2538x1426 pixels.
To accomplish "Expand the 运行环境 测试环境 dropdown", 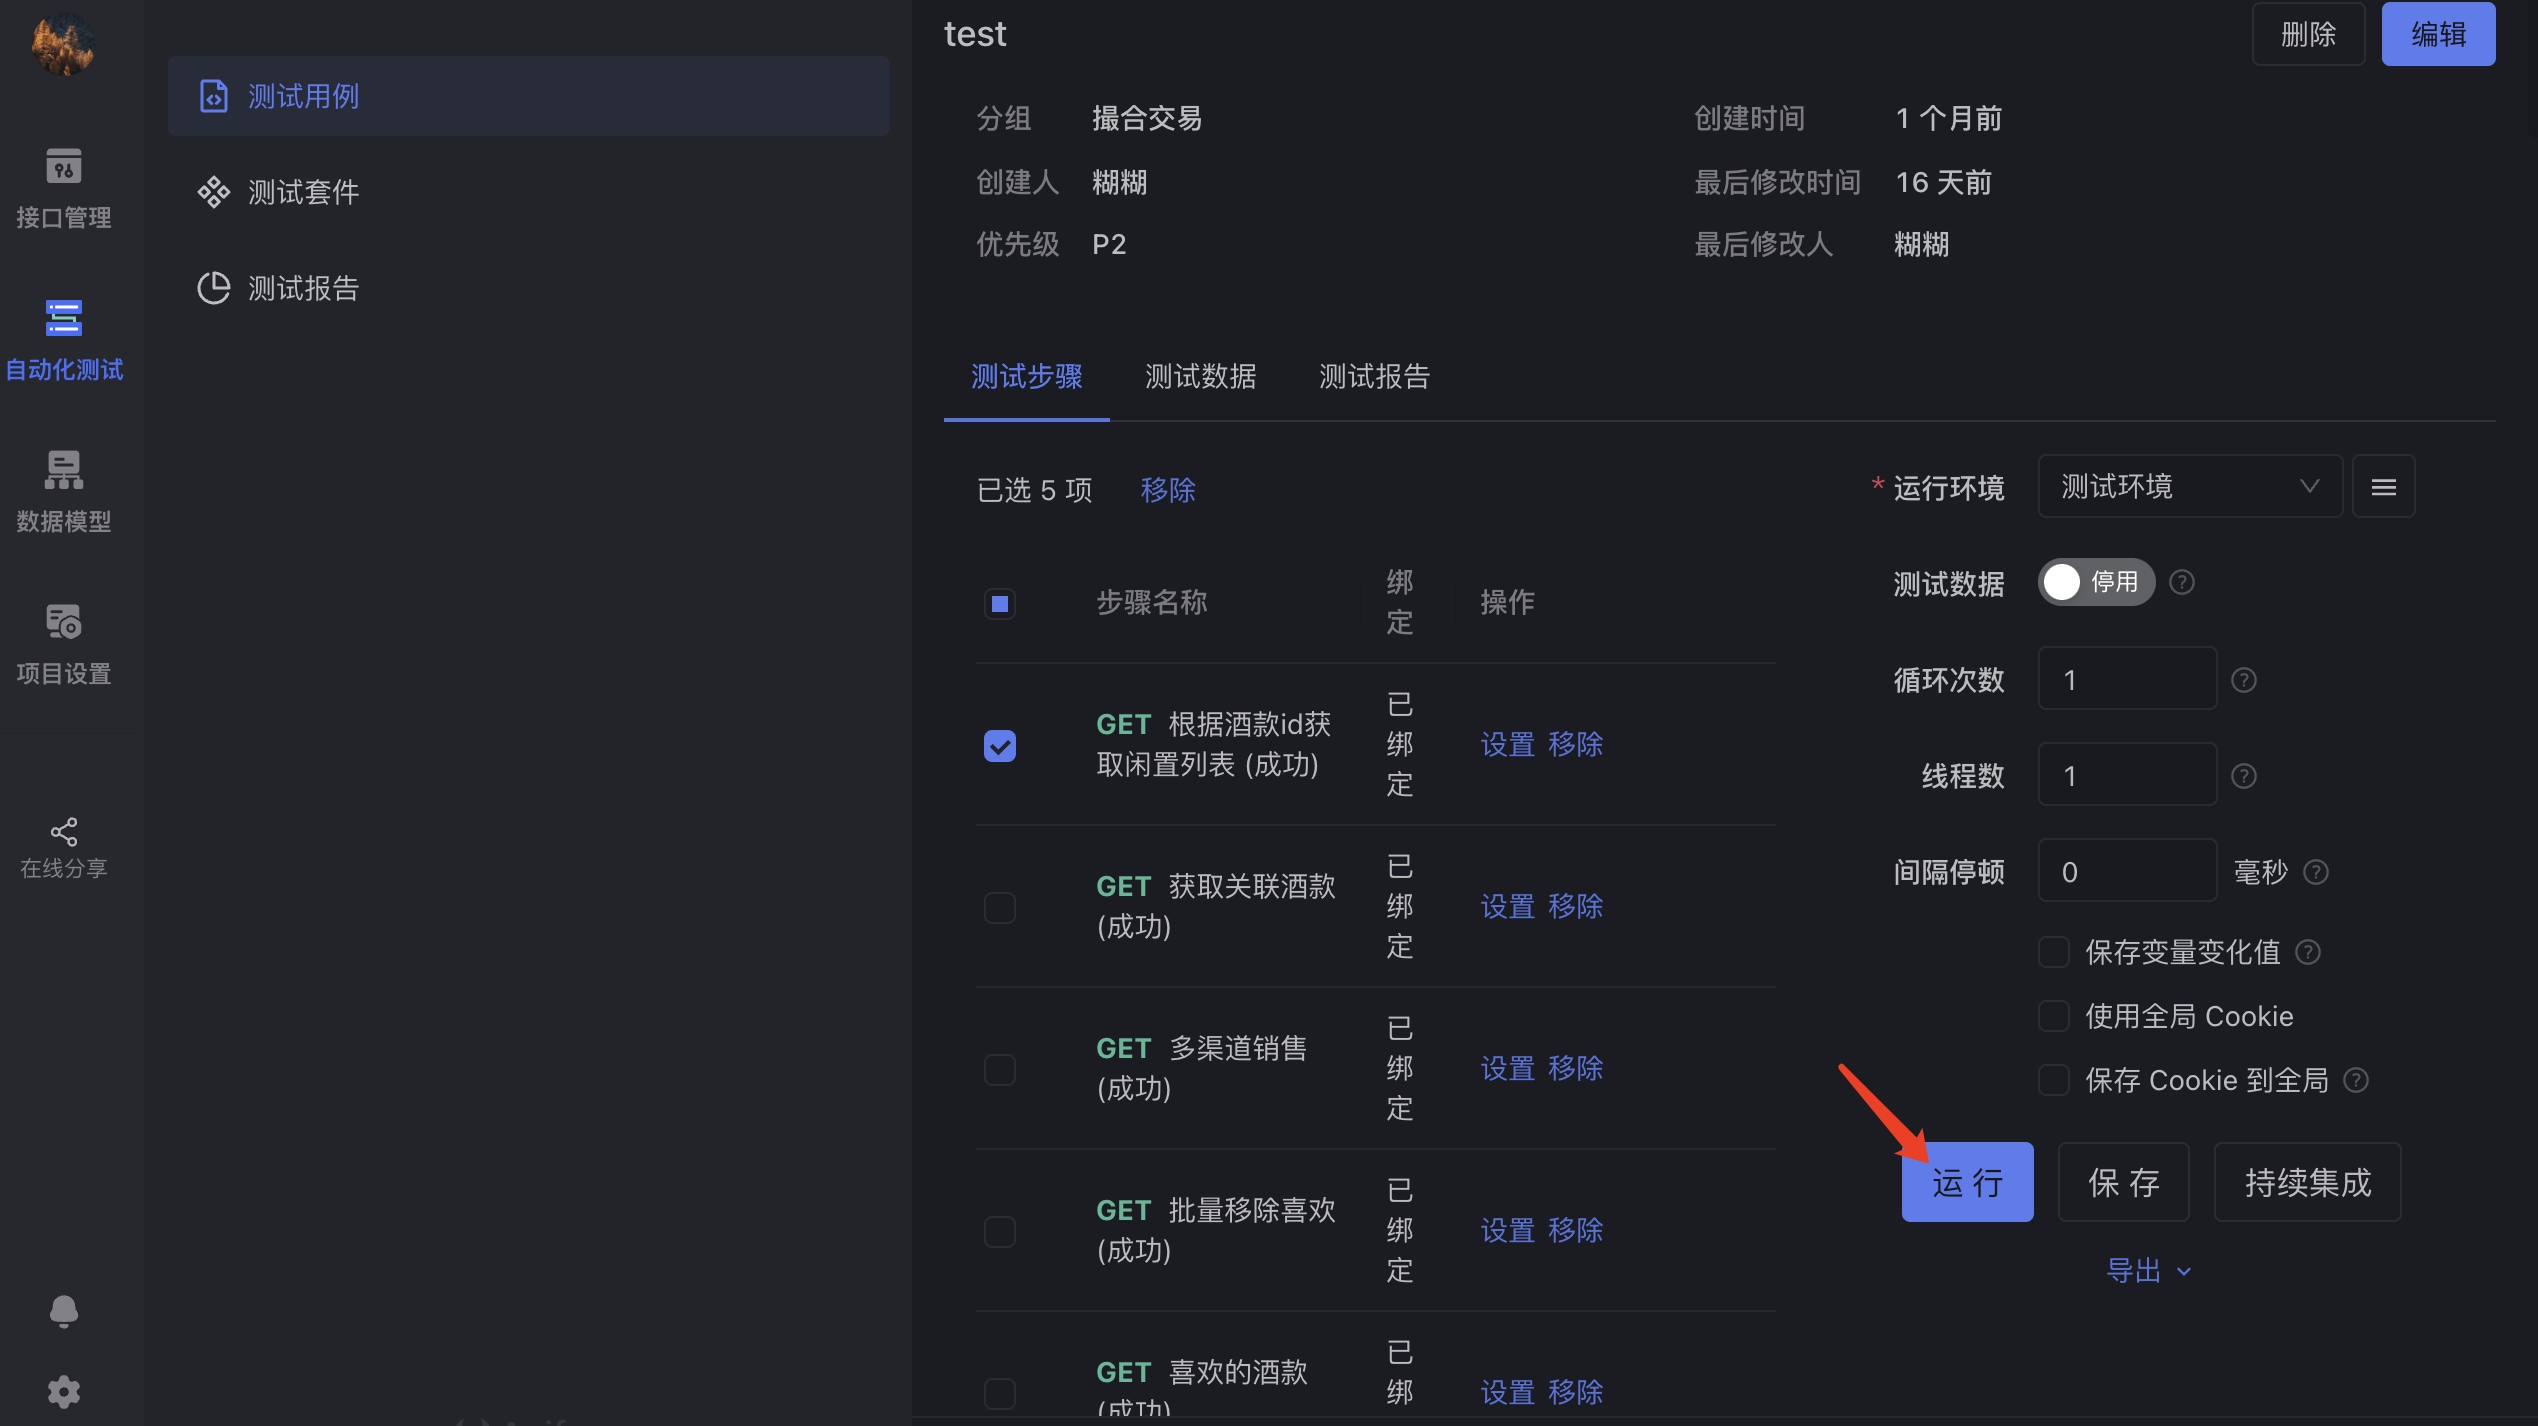I will 2189,487.
